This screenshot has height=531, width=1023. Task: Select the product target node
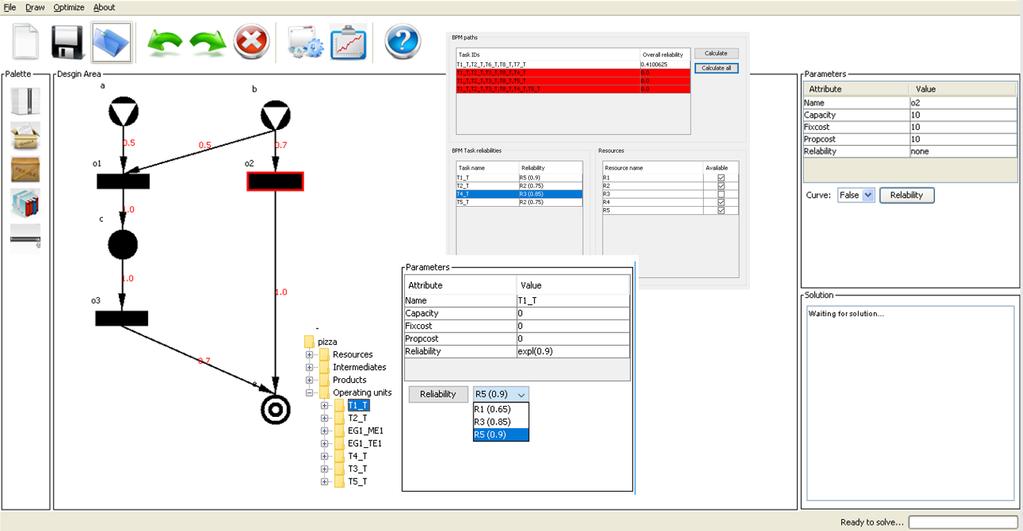pyautogui.click(x=275, y=409)
